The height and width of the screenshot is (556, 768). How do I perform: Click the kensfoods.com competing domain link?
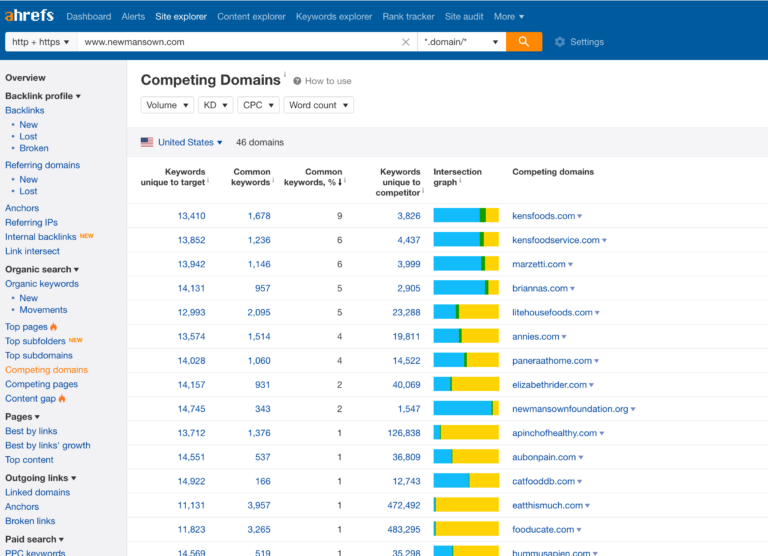click(543, 216)
